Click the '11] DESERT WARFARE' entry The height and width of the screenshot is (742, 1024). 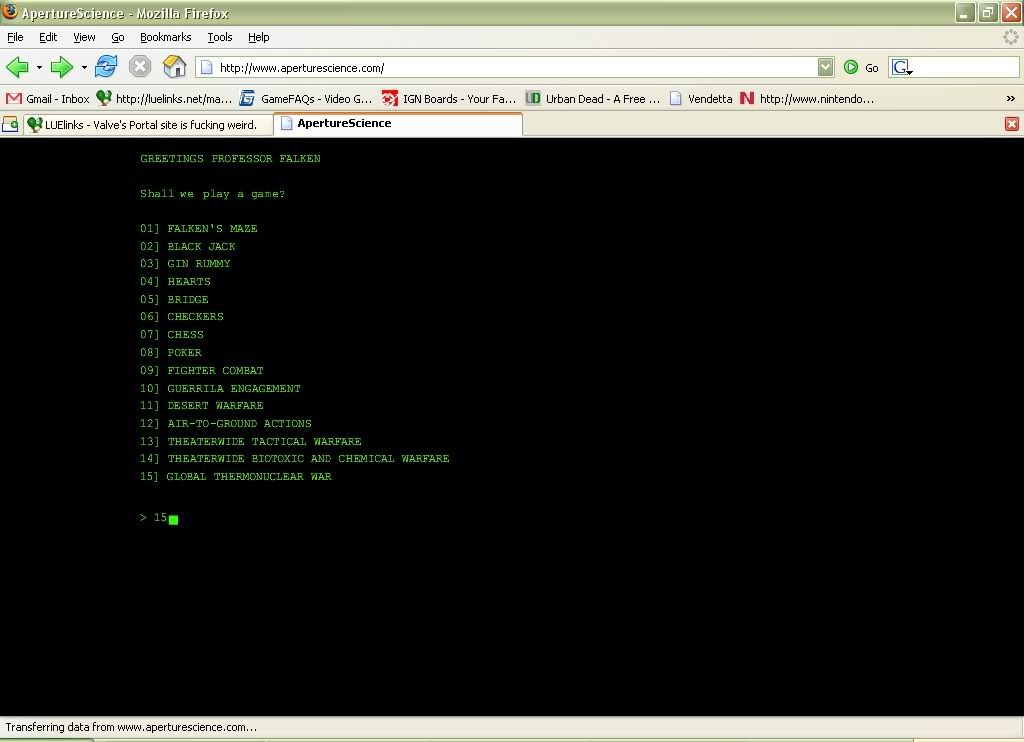202,406
